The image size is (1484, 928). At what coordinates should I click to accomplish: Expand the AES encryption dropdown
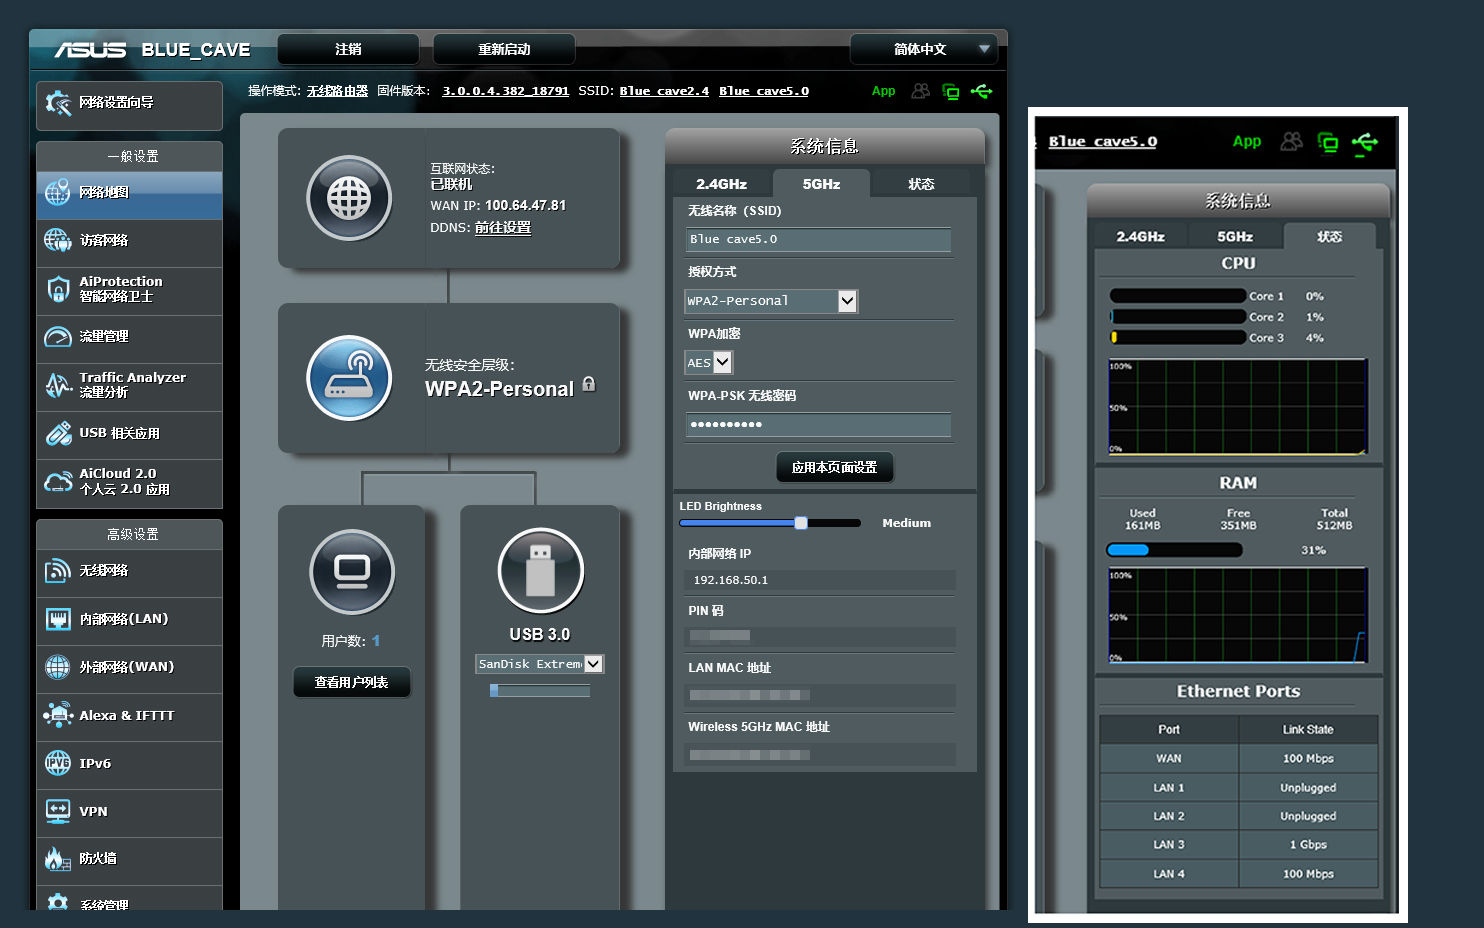pyautogui.click(x=708, y=362)
